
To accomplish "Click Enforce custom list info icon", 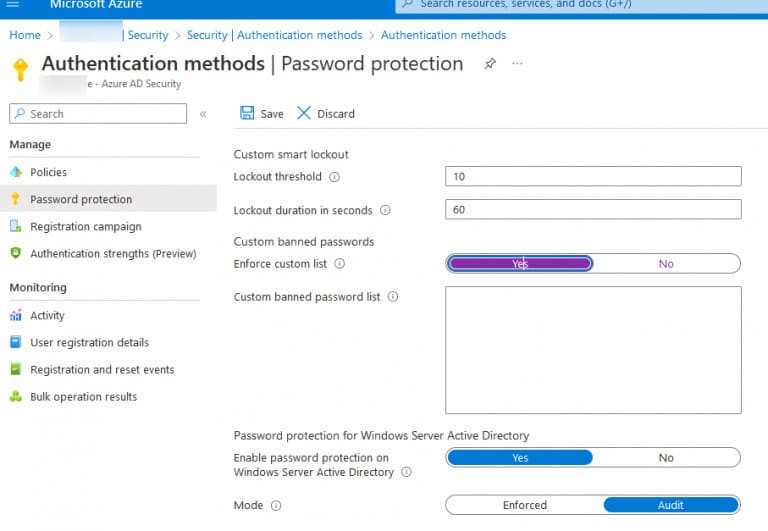I will [x=339, y=264].
